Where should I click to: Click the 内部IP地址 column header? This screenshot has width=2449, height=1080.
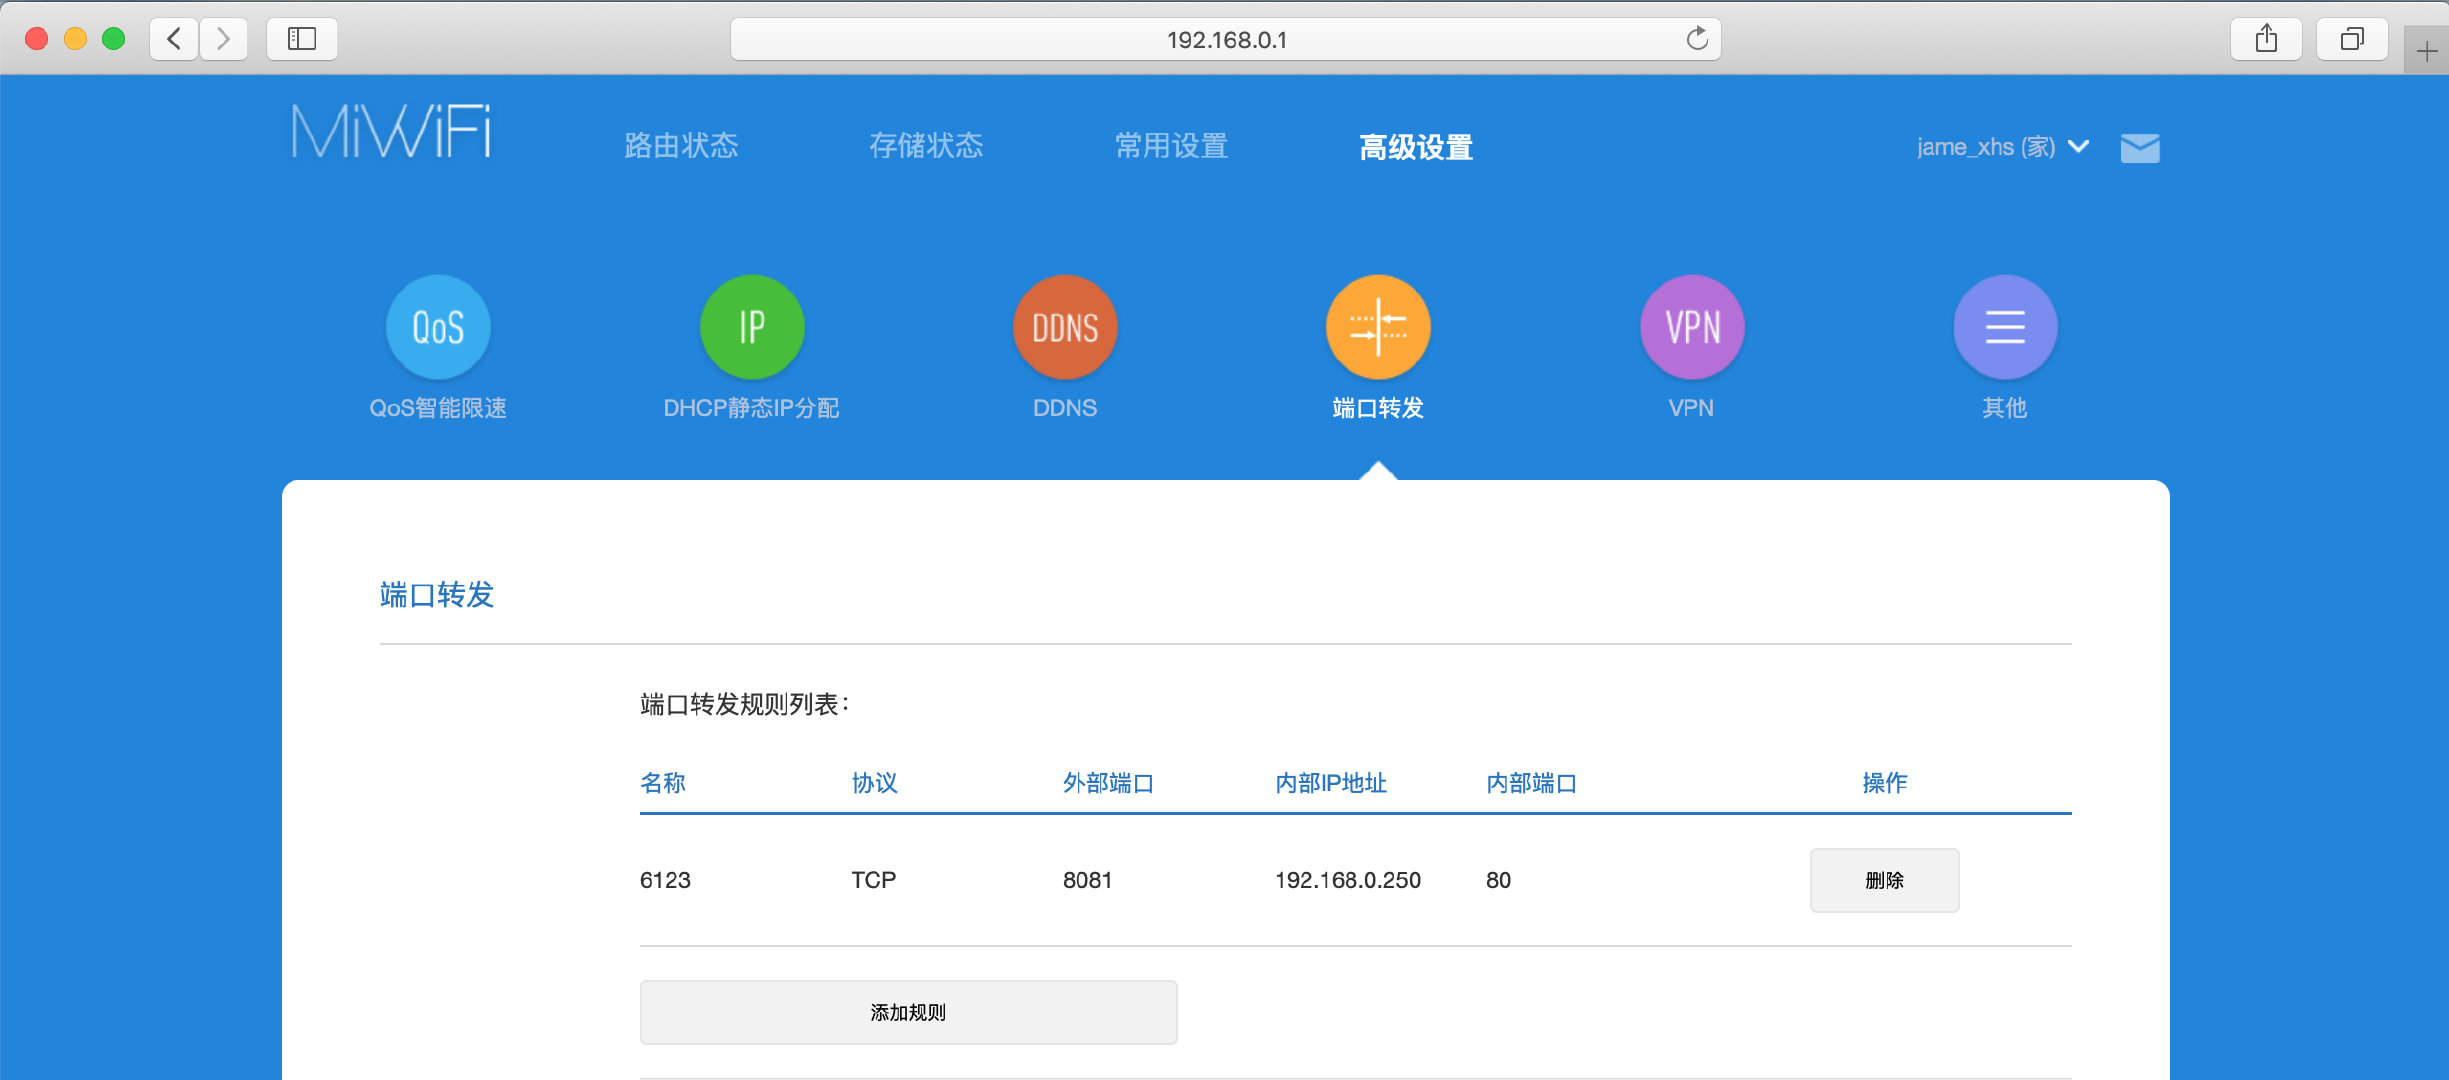pyautogui.click(x=1331, y=783)
